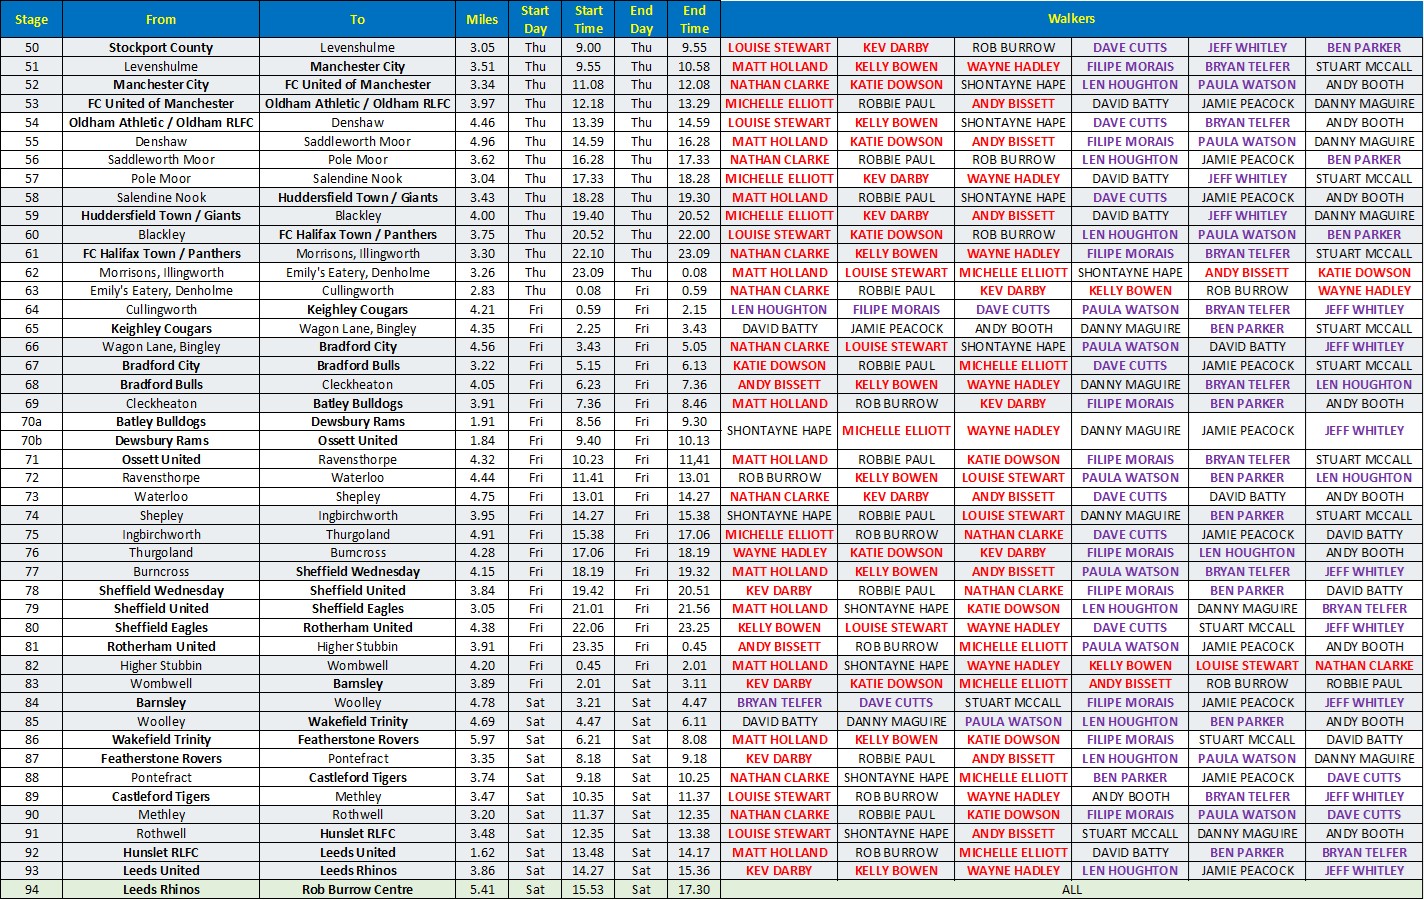
Task: Click Hunslet RLFC in the stage 92 row
Action: (x=160, y=852)
